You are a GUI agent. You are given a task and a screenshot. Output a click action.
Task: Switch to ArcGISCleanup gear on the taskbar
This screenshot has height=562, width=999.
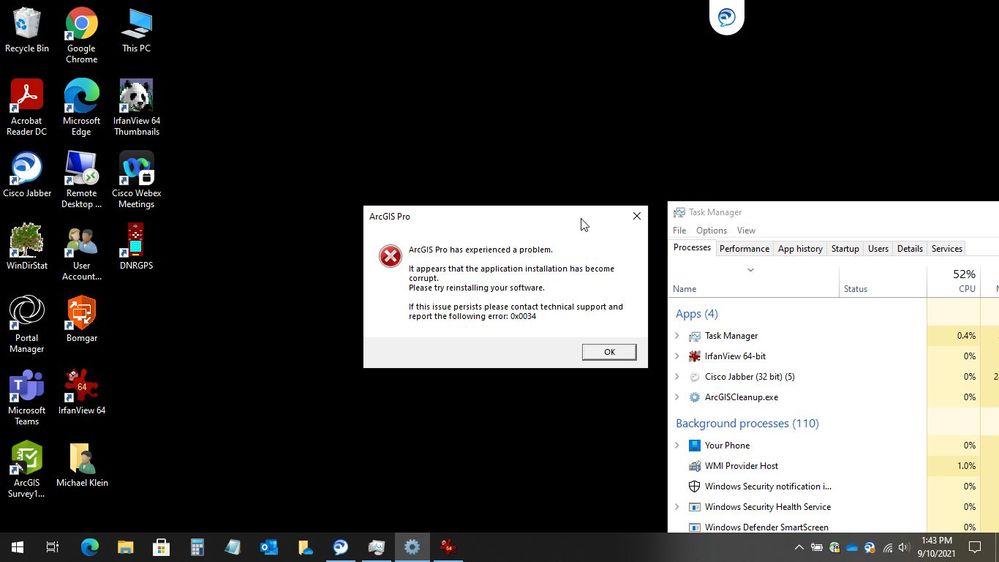pos(412,547)
